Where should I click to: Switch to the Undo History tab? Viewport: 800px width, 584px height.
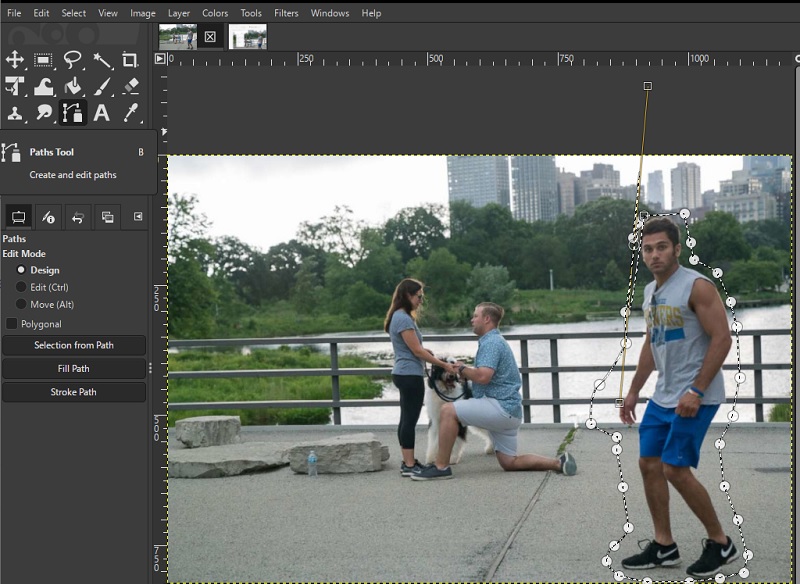pyautogui.click(x=78, y=217)
